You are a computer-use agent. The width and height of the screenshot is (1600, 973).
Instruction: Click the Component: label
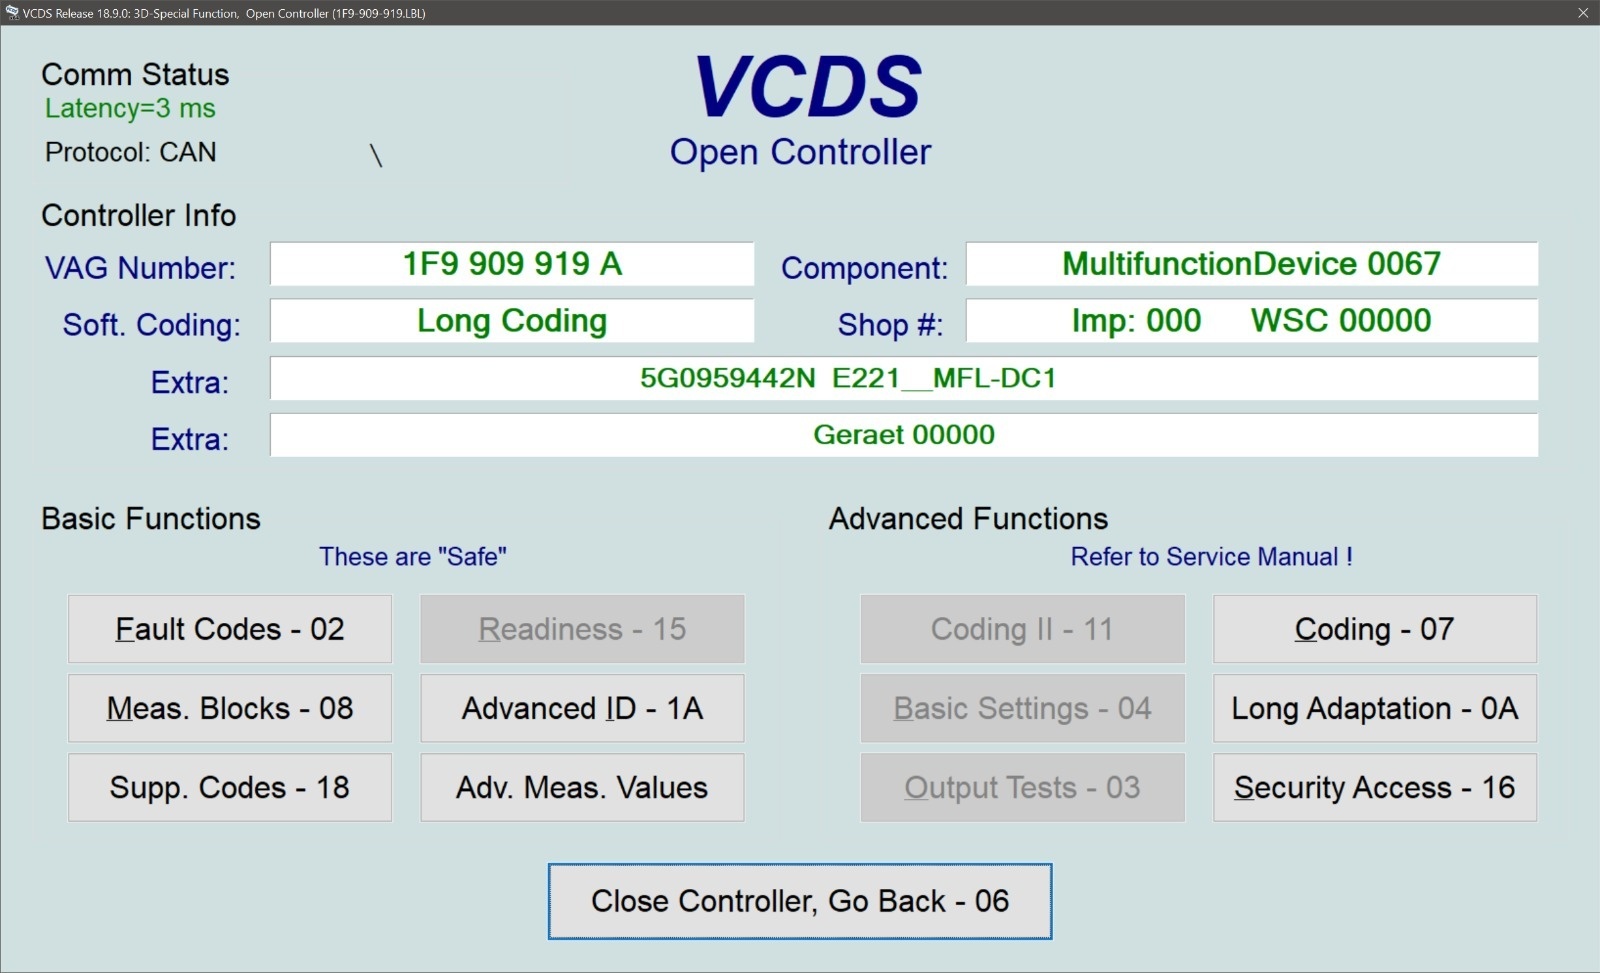864,268
